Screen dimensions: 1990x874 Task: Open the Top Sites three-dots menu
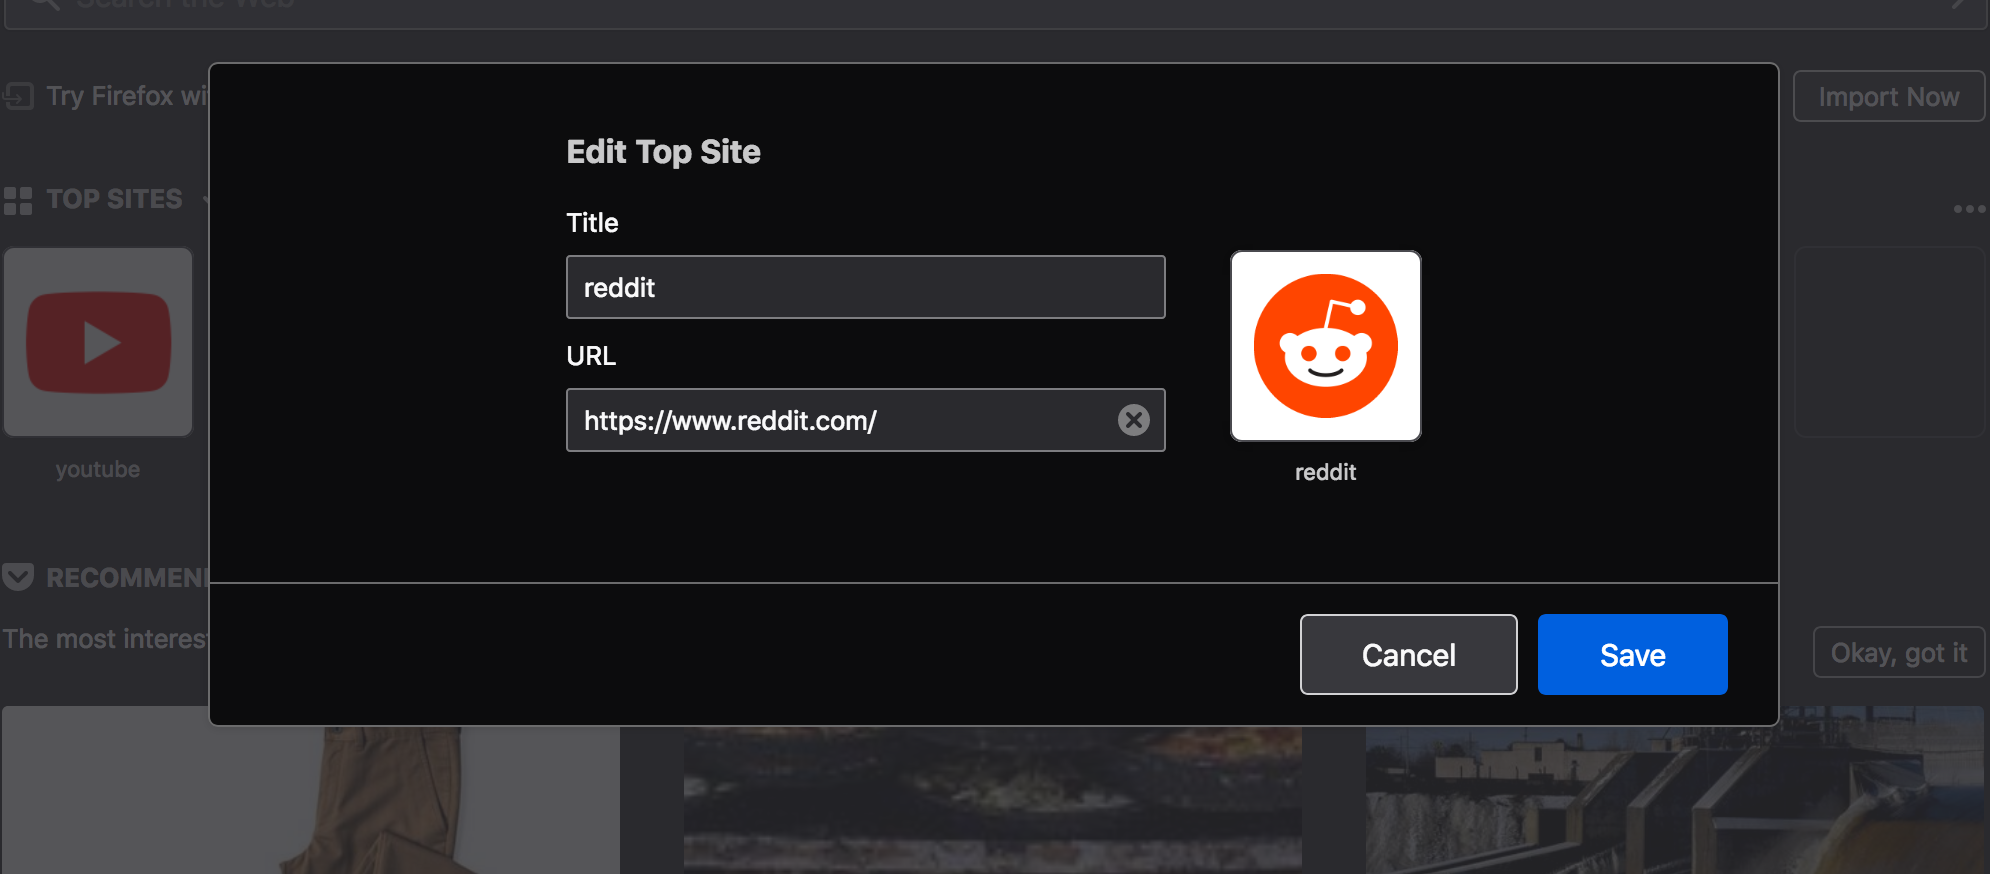[x=1969, y=209]
